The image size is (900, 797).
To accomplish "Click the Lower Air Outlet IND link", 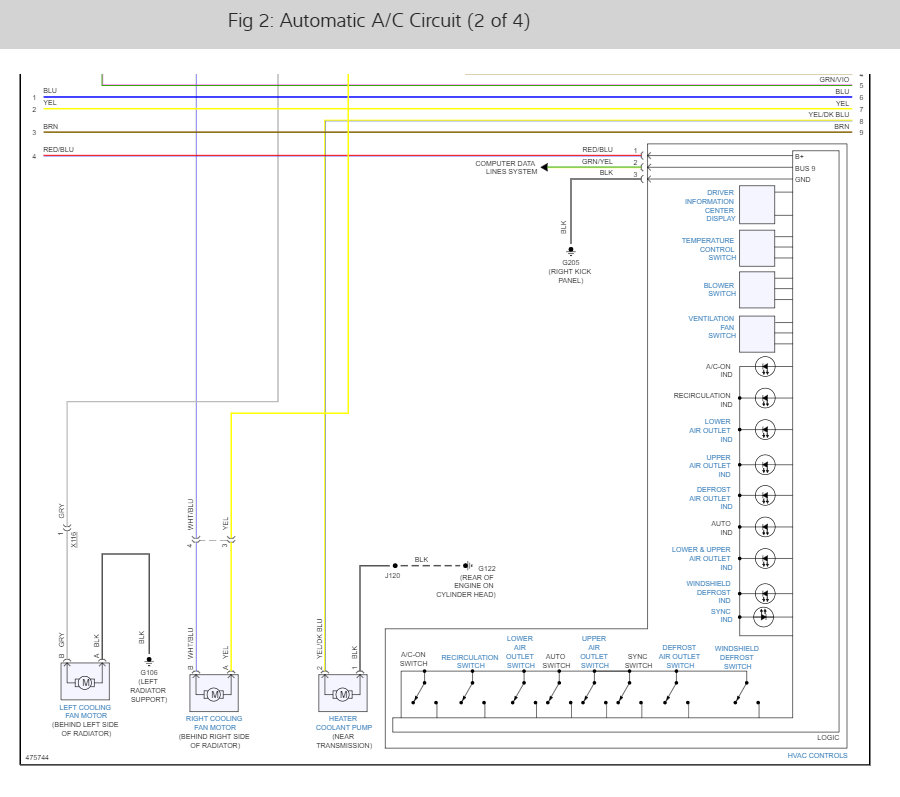I will pyautogui.click(x=711, y=430).
